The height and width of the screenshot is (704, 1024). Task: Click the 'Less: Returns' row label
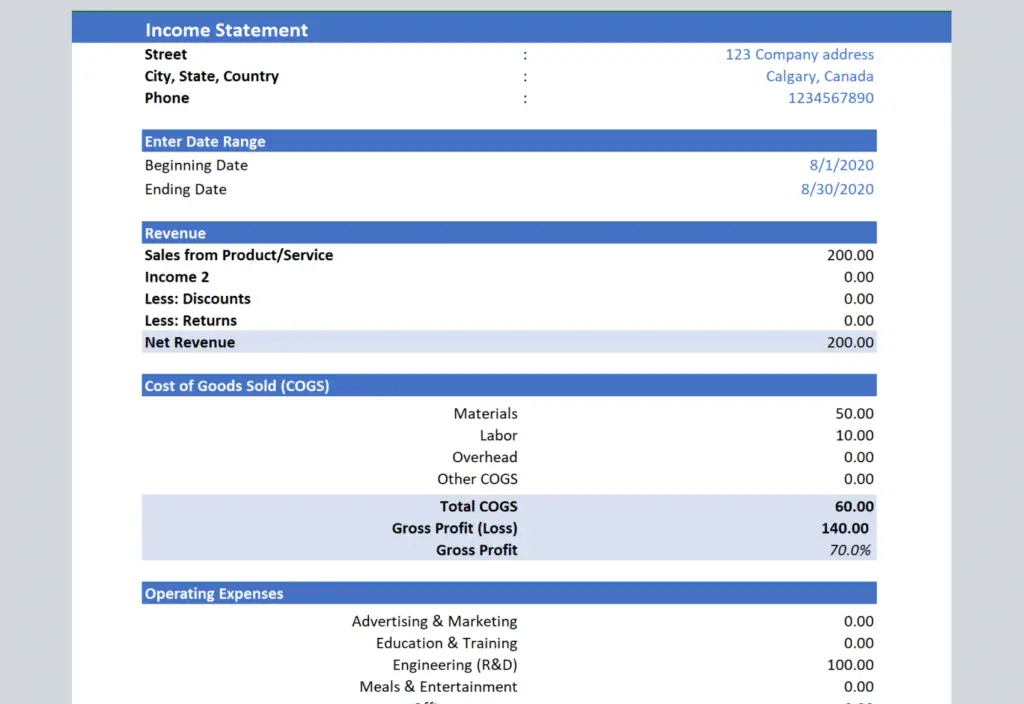coord(190,321)
